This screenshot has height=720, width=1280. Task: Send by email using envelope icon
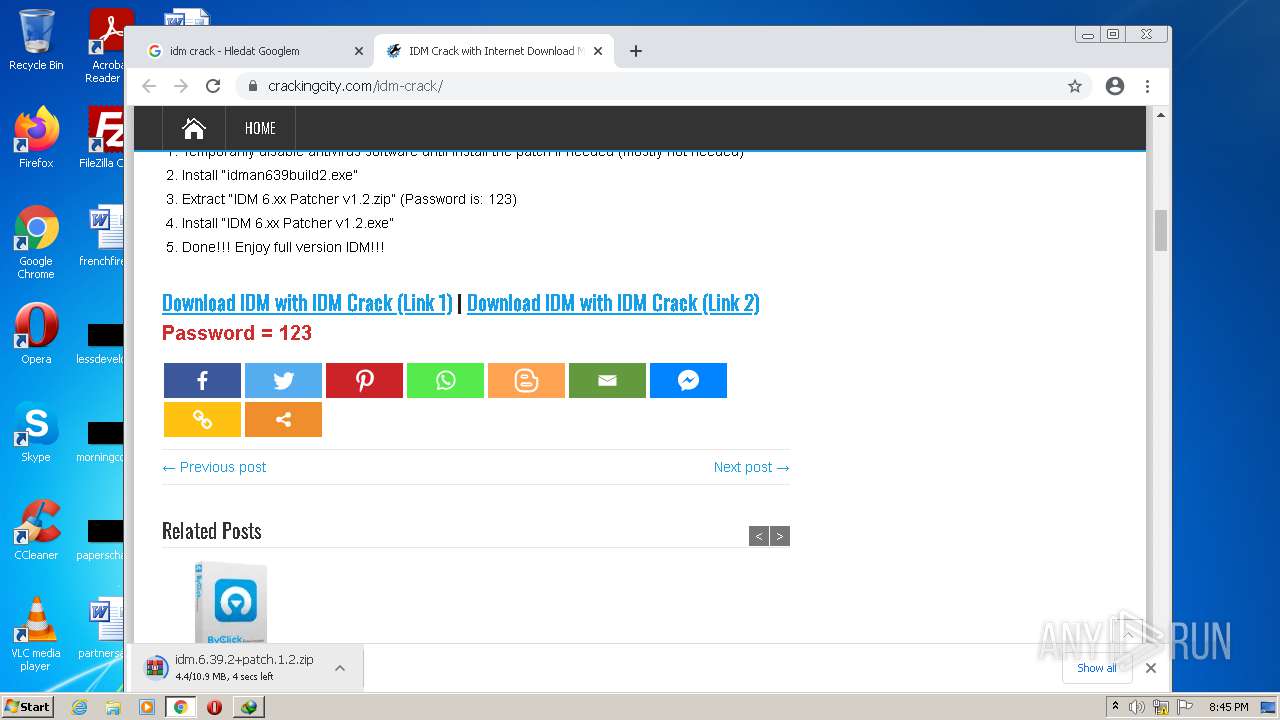[x=607, y=380]
